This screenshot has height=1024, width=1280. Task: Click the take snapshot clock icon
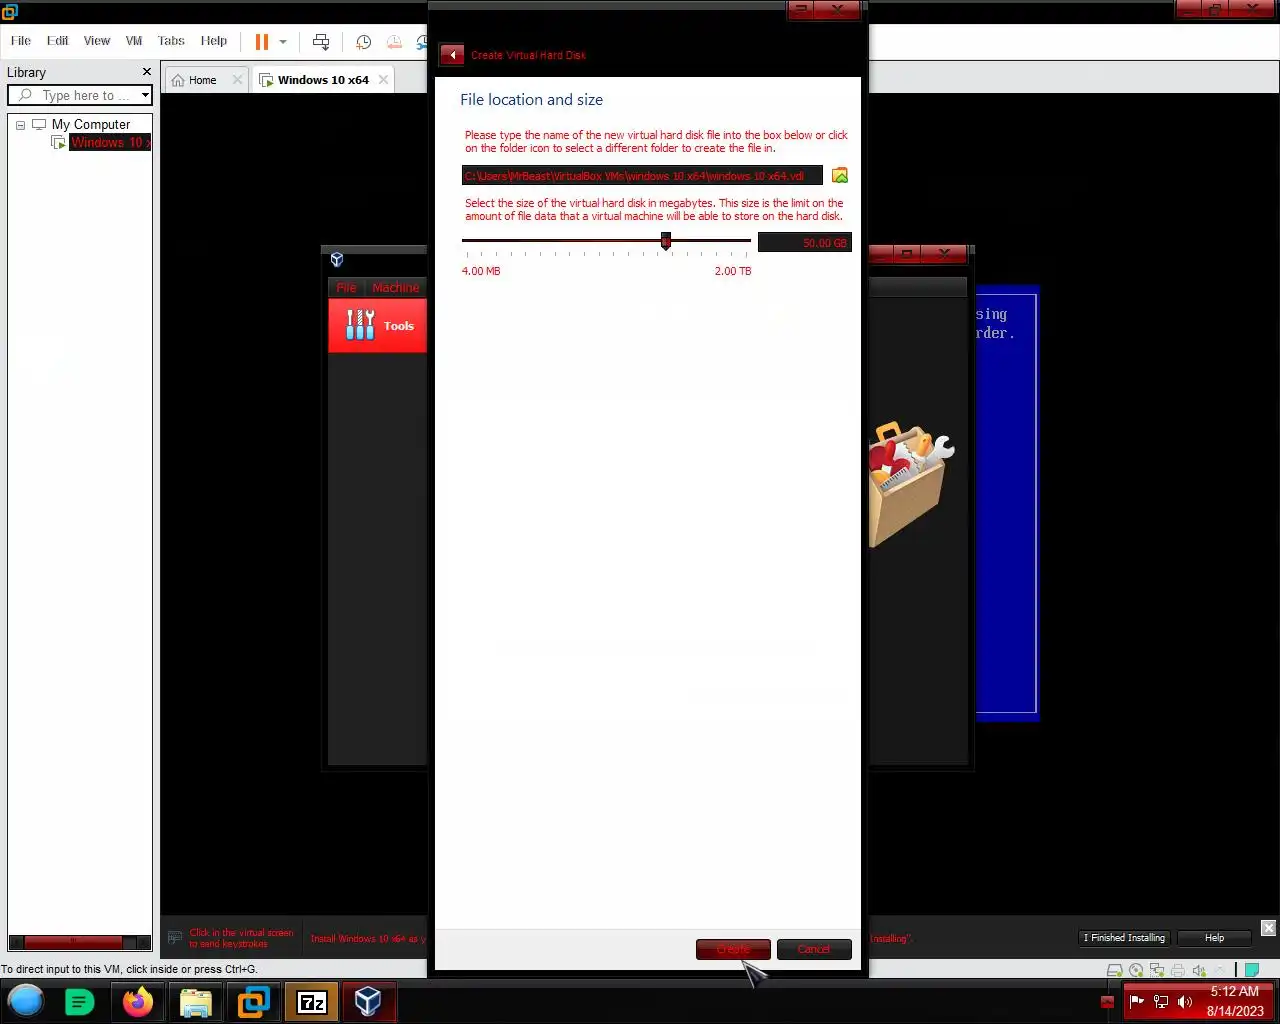[x=364, y=42]
